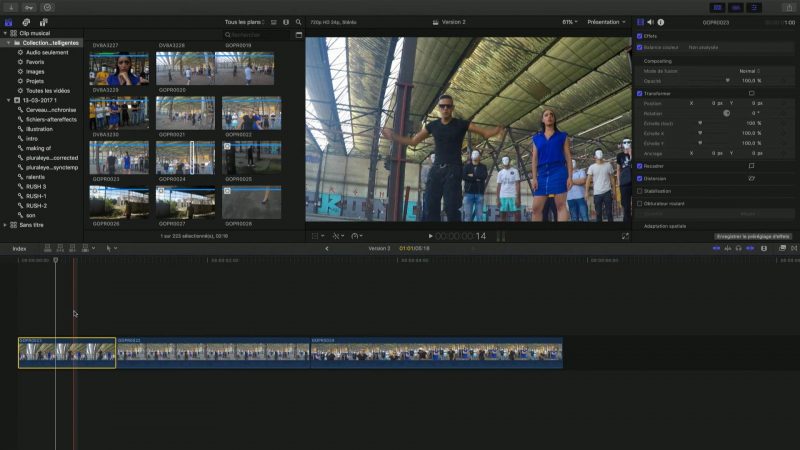
Task: Click the Rotation dial control
Action: pyautogui.click(x=727, y=113)
